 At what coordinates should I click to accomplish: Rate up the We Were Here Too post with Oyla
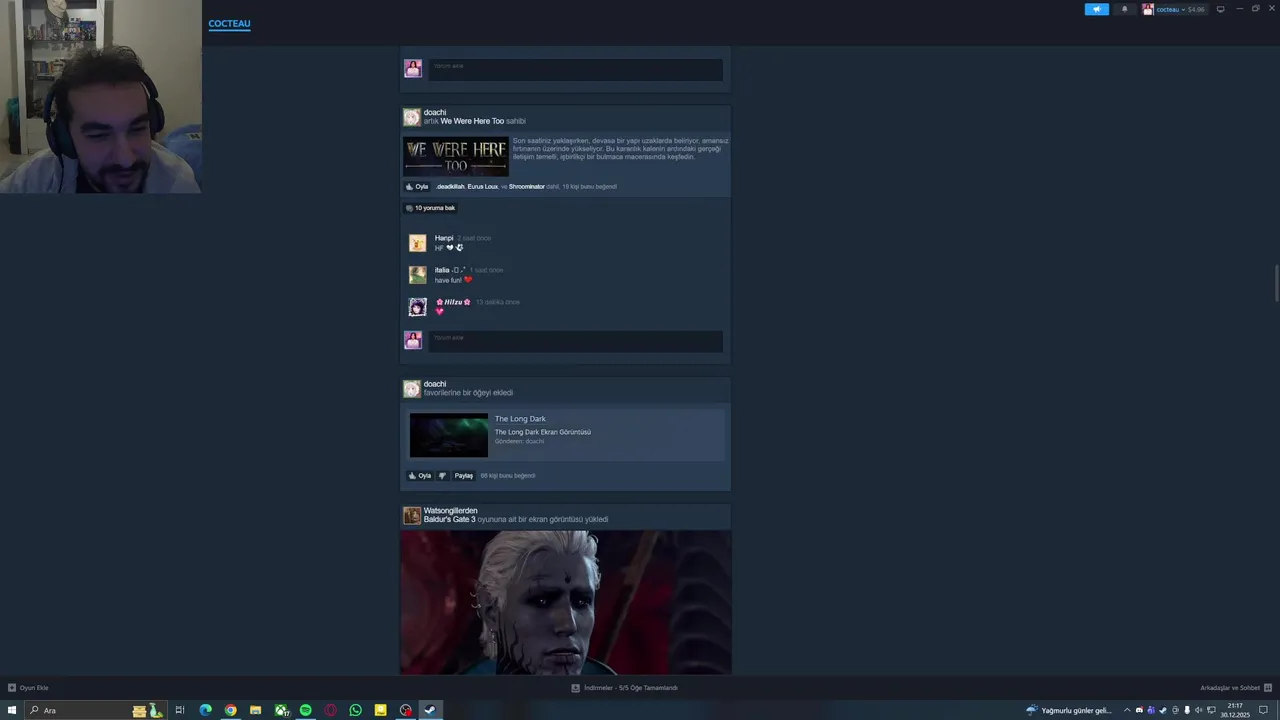tap(417, 186)
